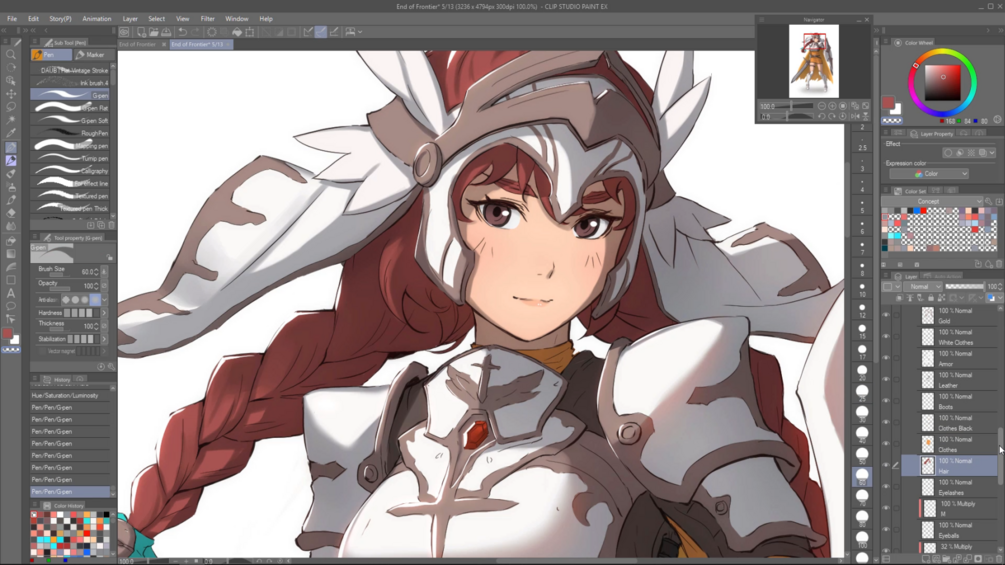This screenshot has width=1005, height=565.
Task: Select the Turnip pen brush
Action: (x=70, y=158)
